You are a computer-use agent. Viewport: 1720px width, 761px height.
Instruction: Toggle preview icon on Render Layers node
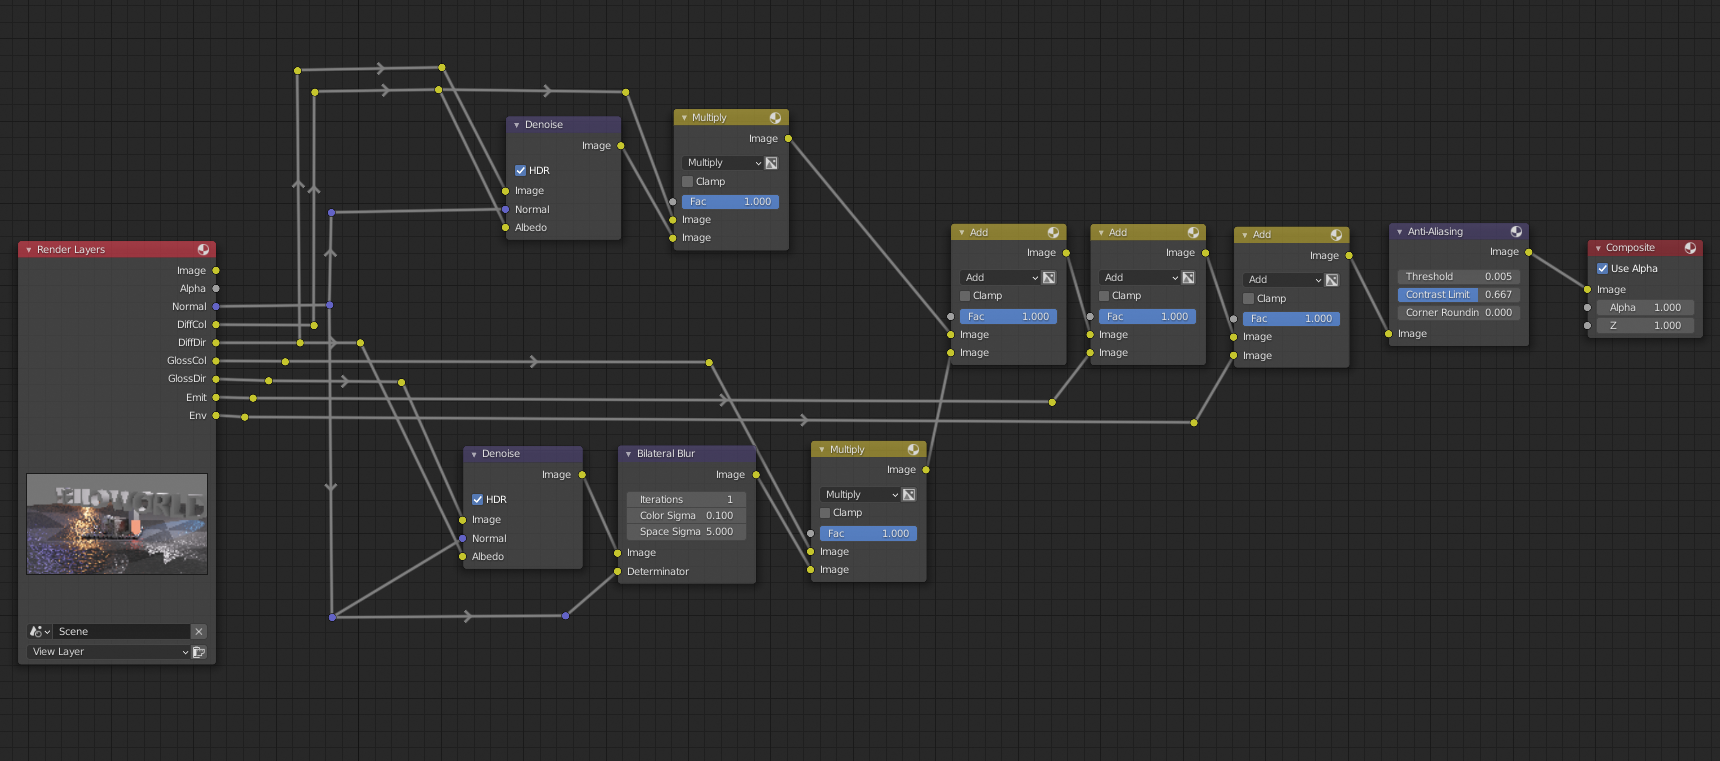pos(203,249)
